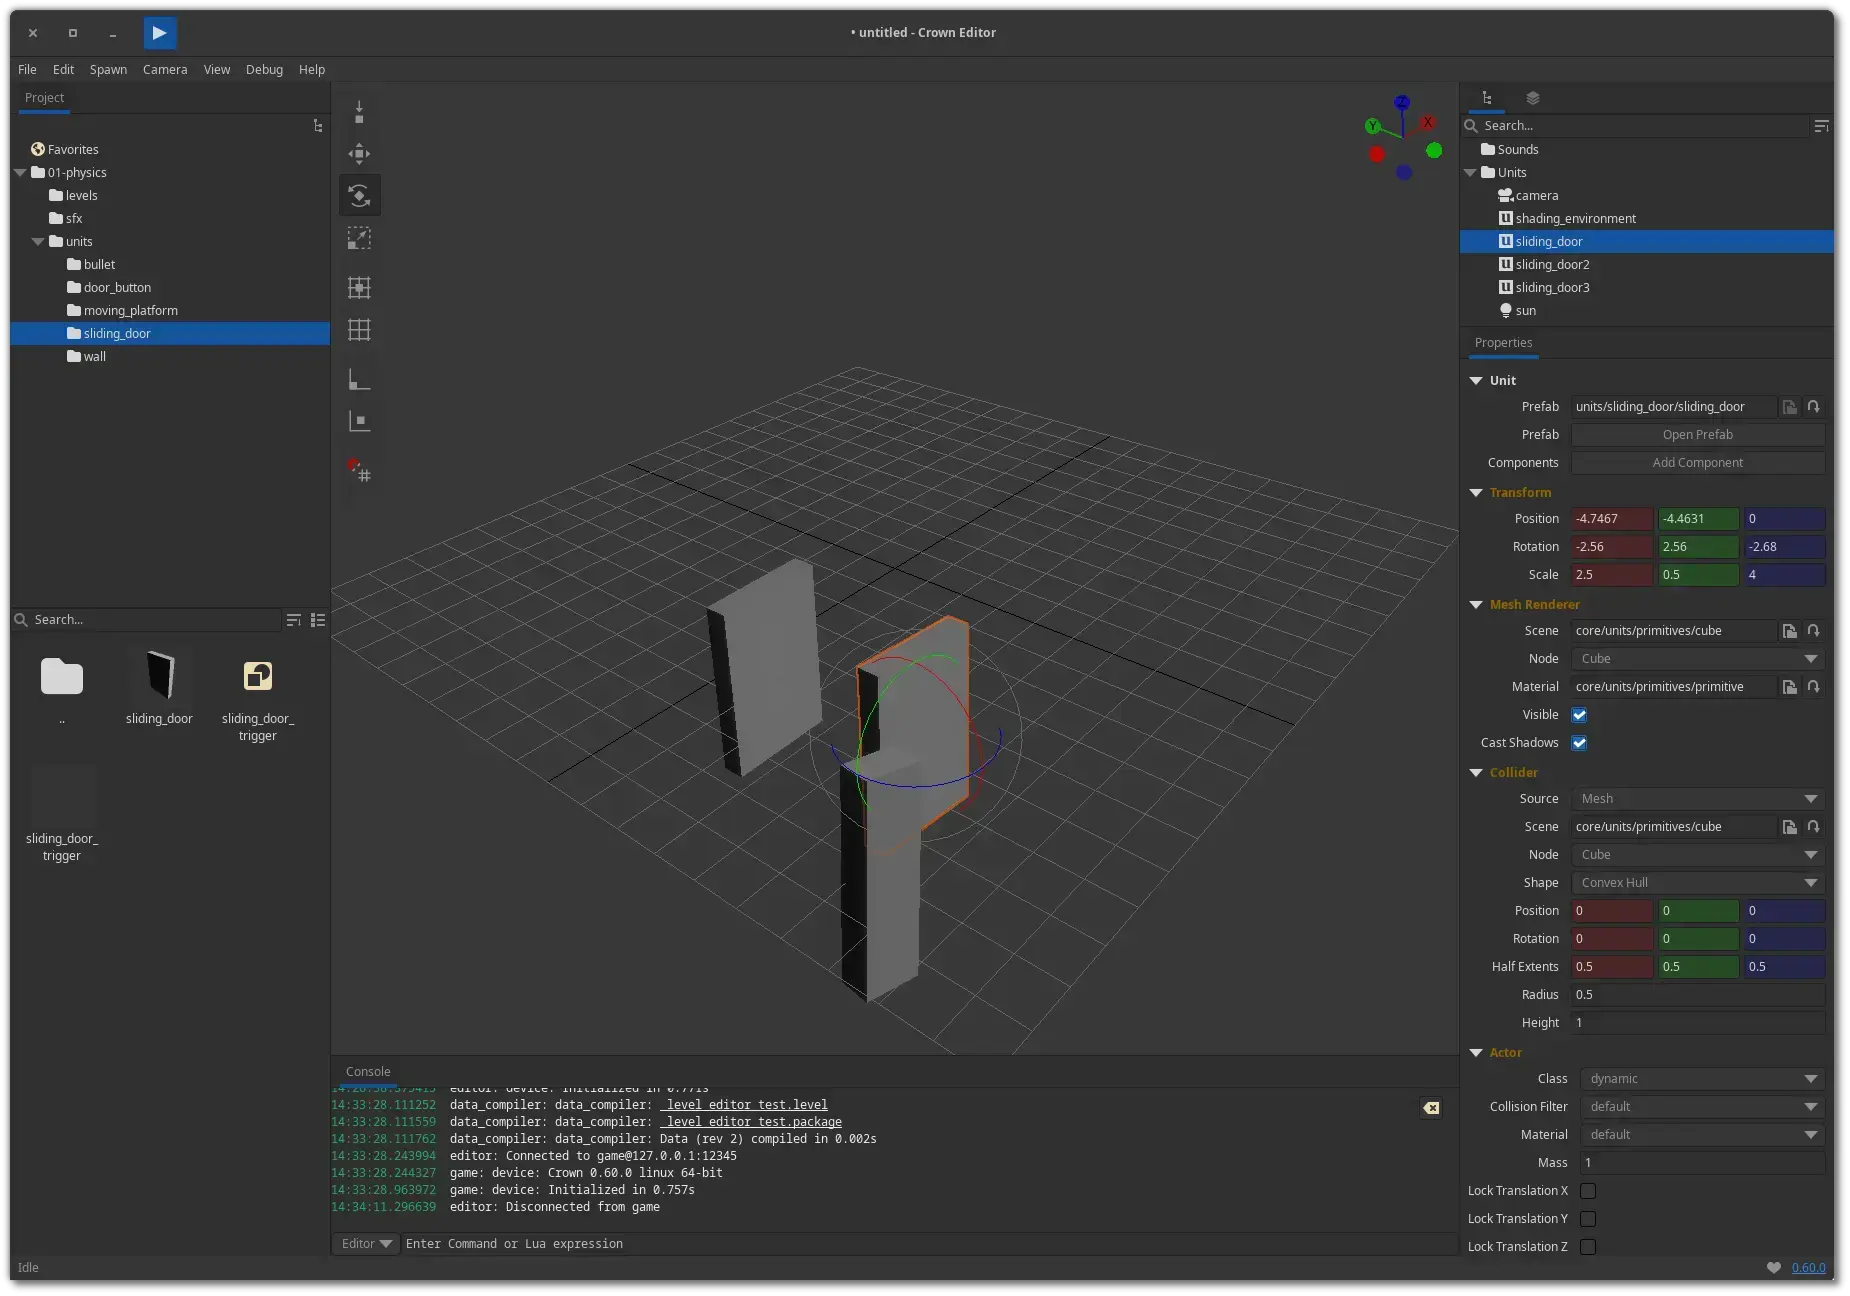This screenshot has height=1296, width=1850.
Task: Select the Rotate tool in viewport toolbar
Action: [359, 195]
